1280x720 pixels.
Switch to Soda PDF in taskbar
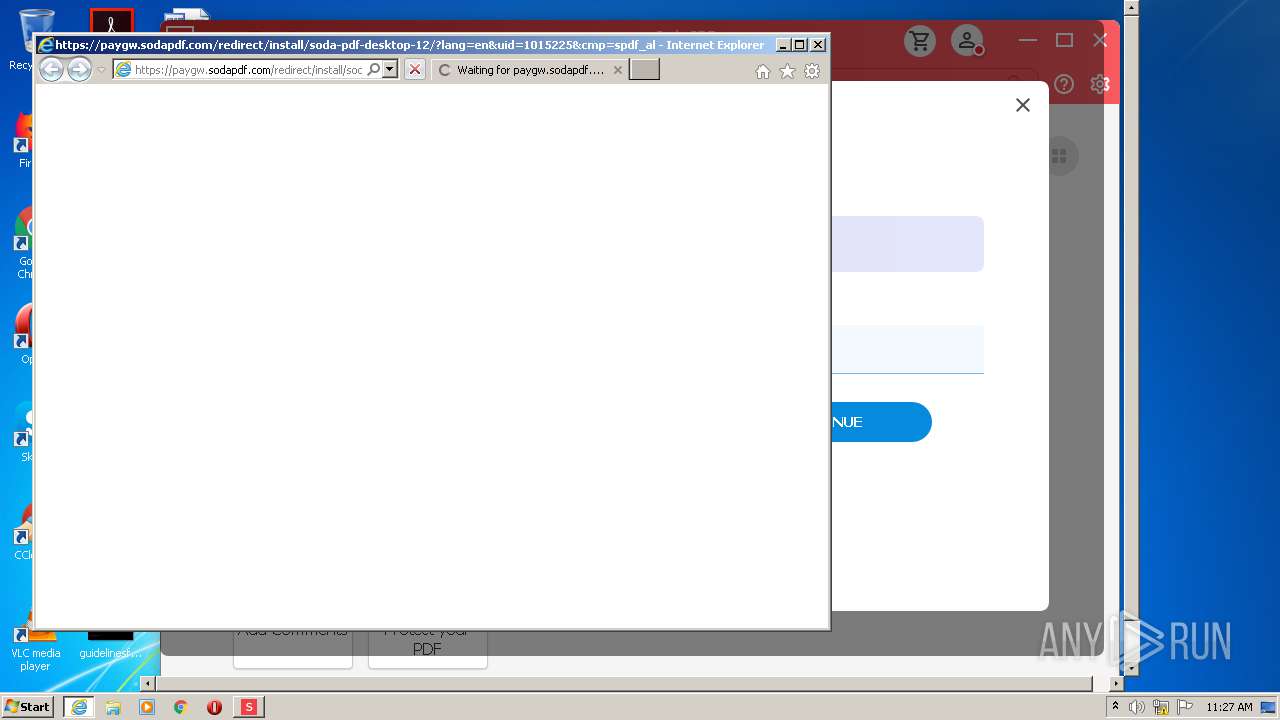(249, 707)
